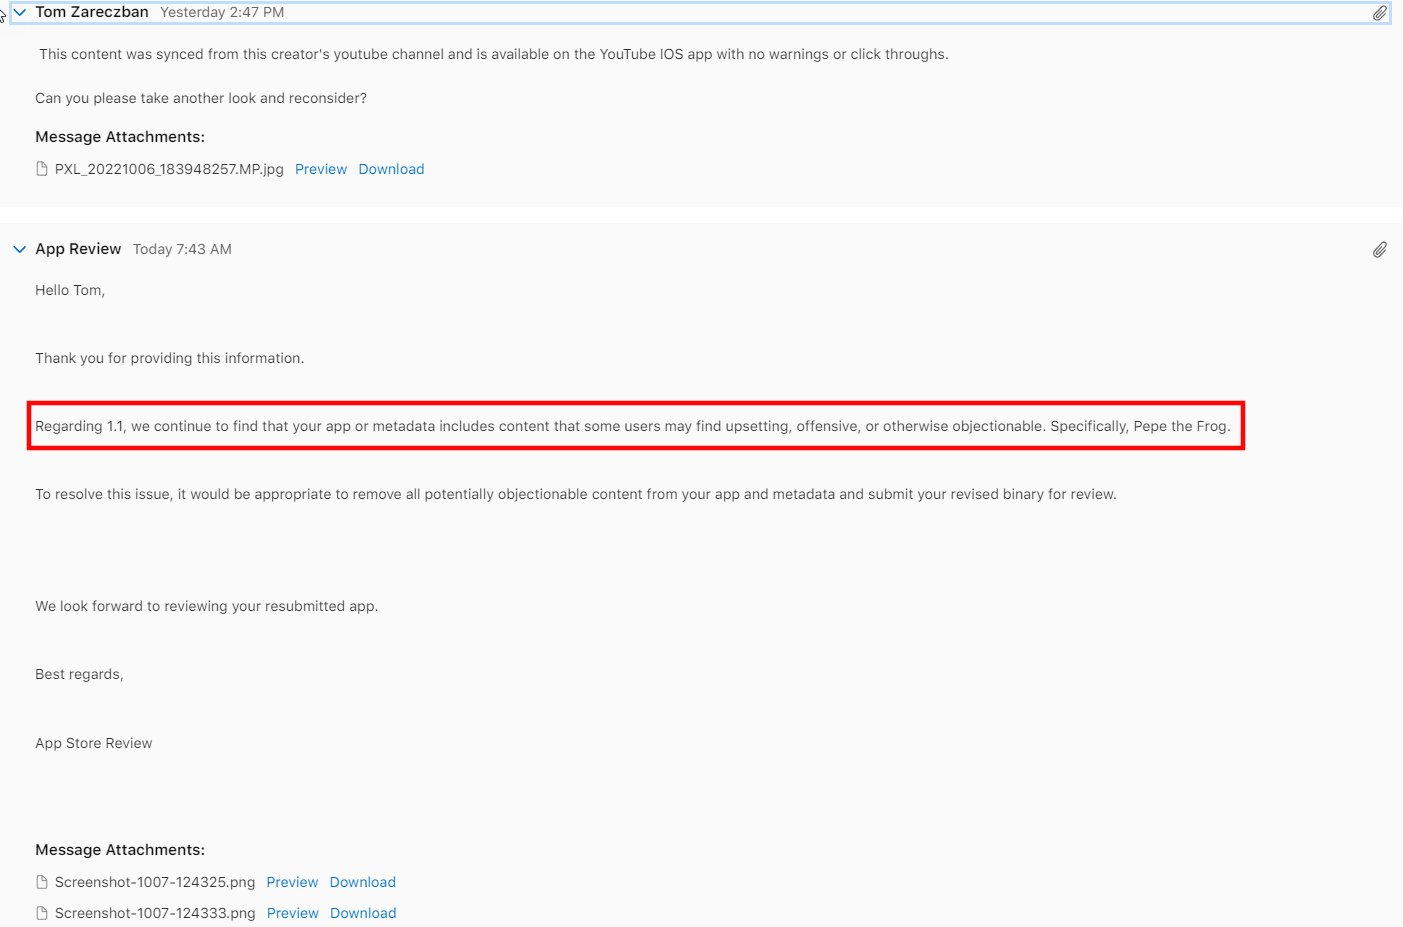Image resolution: width=1403 pixels, height=927 pixels.
Task: Download Screenshot-1007-124325.png attachment
Action: click(363, 882)
